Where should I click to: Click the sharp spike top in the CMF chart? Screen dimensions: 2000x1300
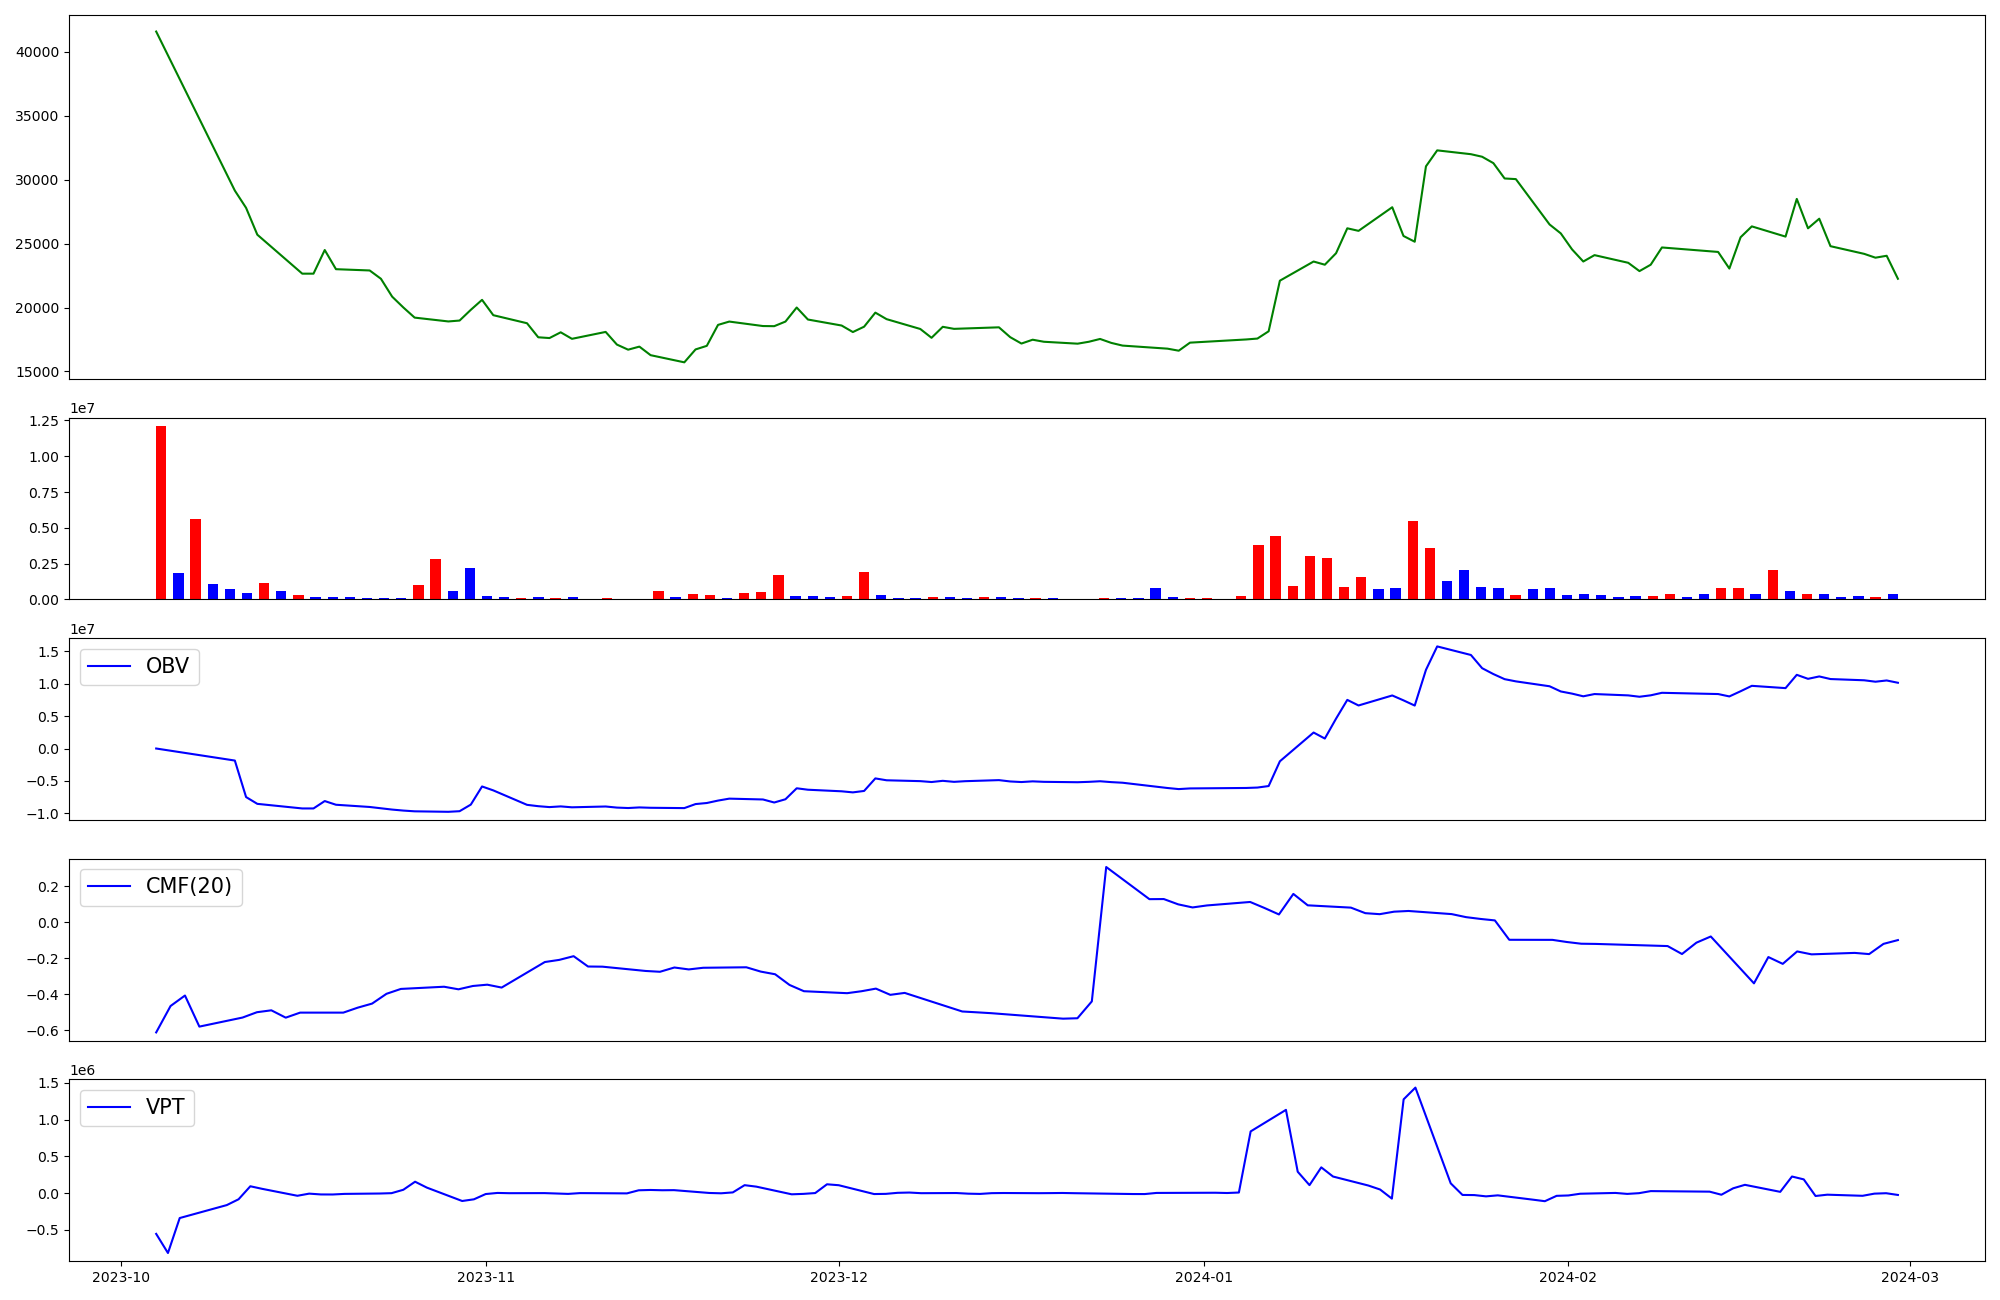[1105, 867]
